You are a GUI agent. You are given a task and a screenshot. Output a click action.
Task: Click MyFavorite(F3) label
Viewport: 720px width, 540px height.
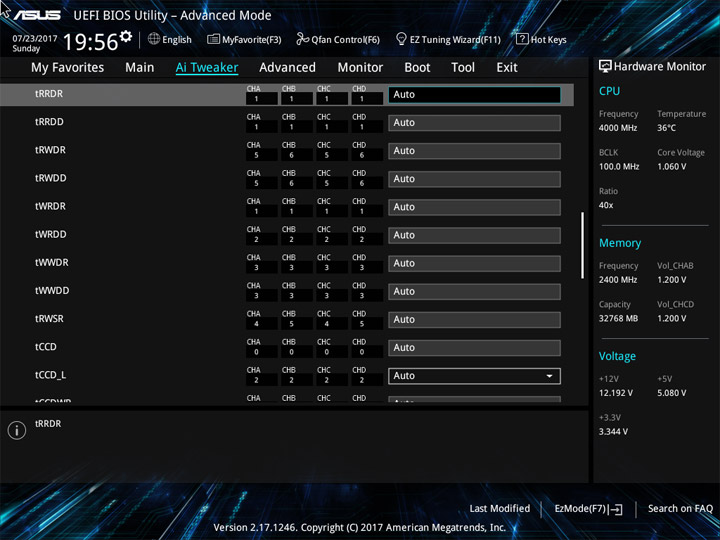click(x=252, y=40)
